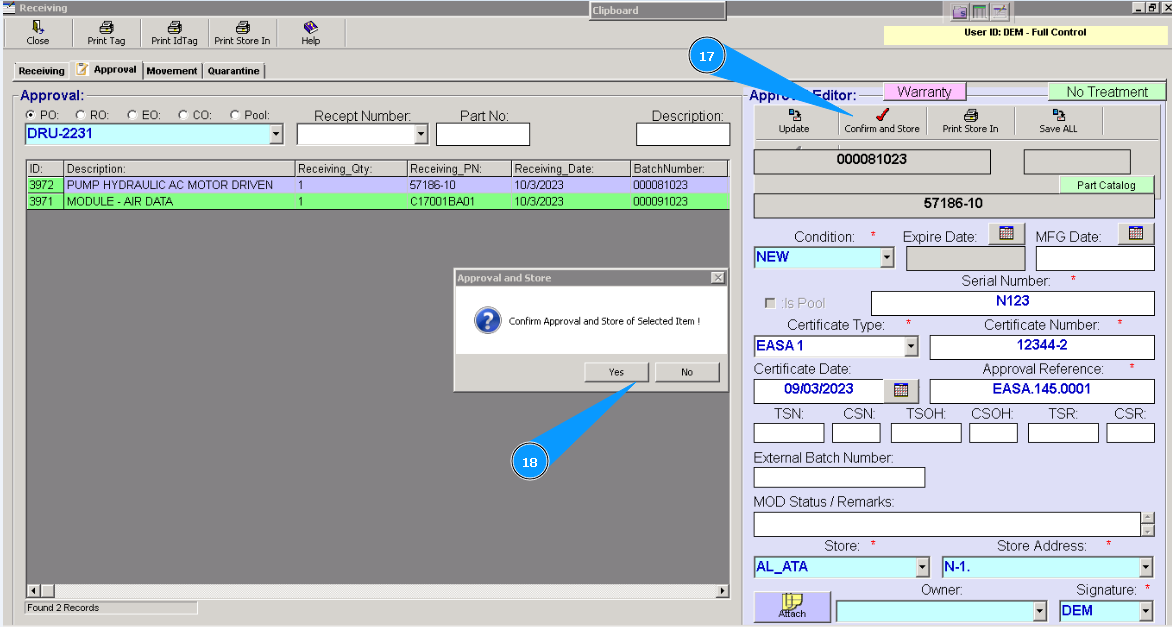Select row MODULE - AIR DATA
This screenshot has height=627, width=1172.
[x=377, y=202]
